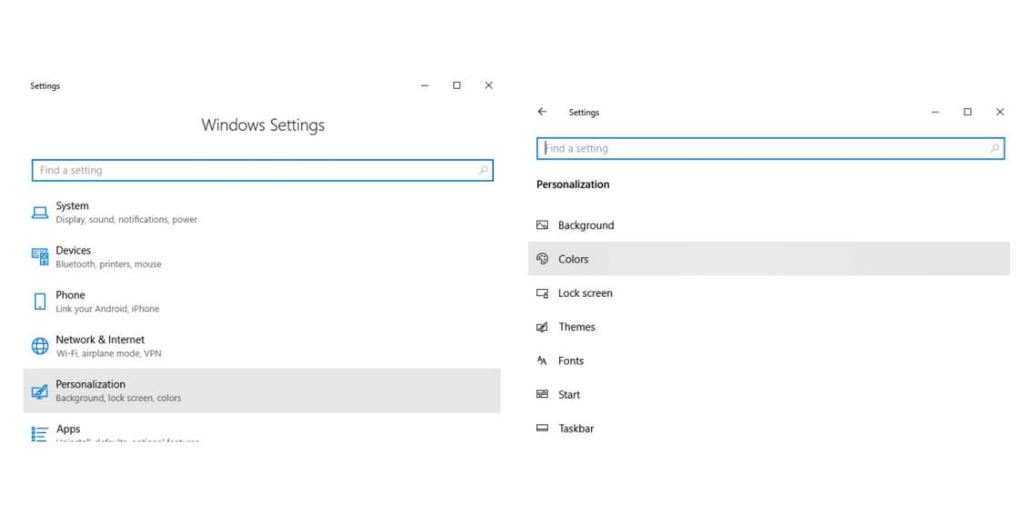Click the Themes icon

(x=542, y=327)
